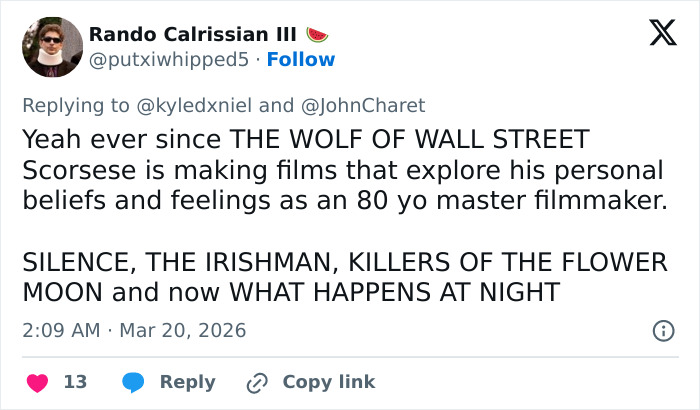This screenshot has width=700, height=410.
Task: Click the paragraph mentioning WOLF OF WALL STREET
Action: pos(343,170)
